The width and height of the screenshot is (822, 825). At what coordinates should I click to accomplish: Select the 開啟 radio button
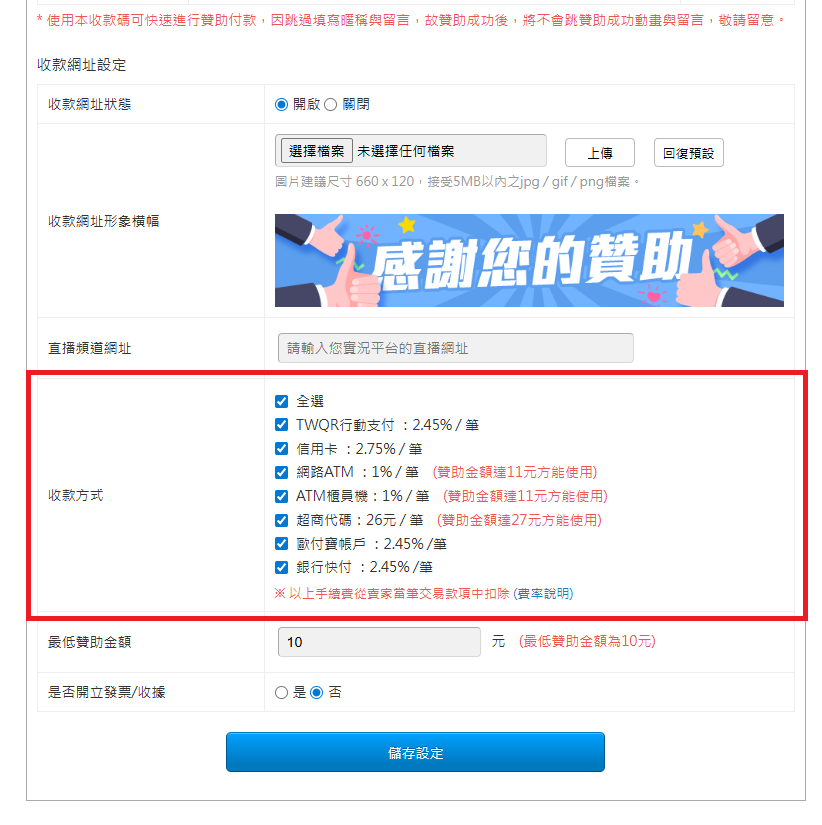[x=282, y=105]
